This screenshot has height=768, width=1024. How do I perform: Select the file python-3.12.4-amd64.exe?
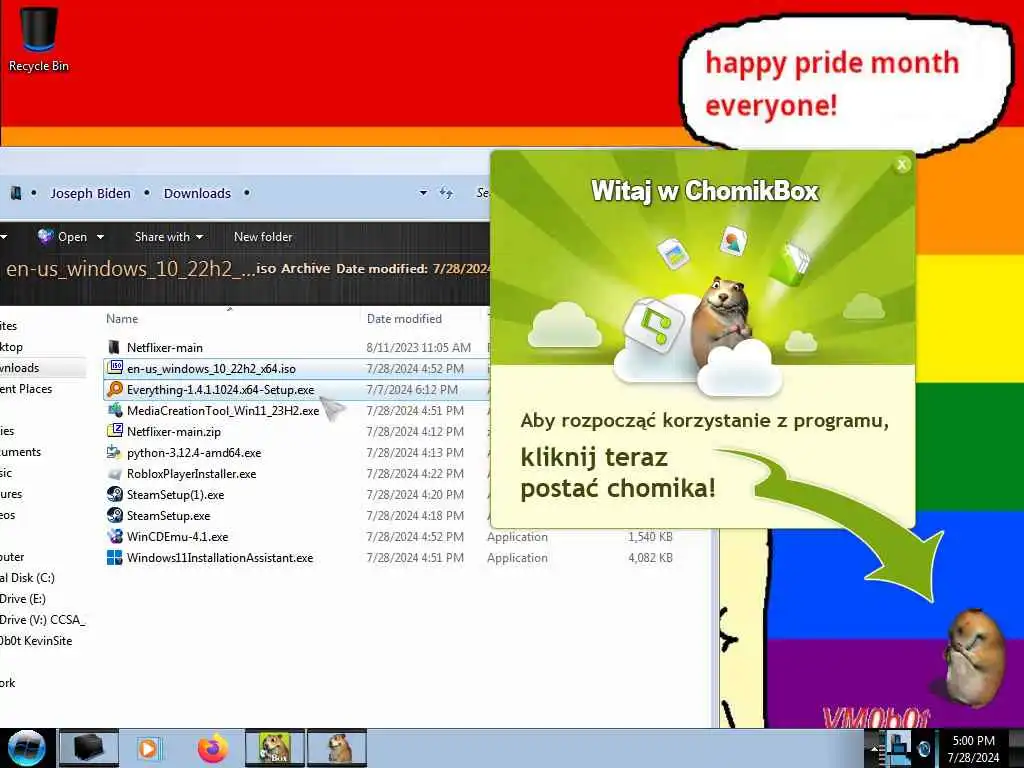[194, 453]
